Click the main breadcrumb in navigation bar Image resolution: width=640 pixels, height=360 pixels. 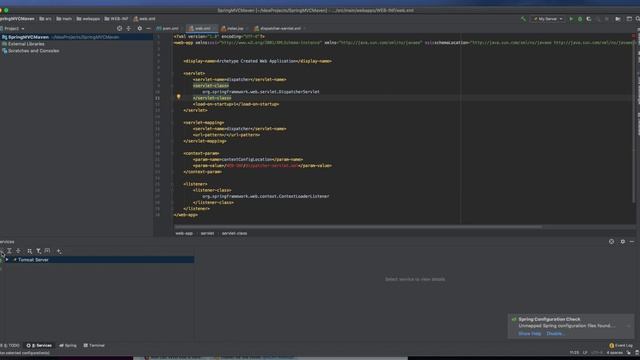coord(64,19)
